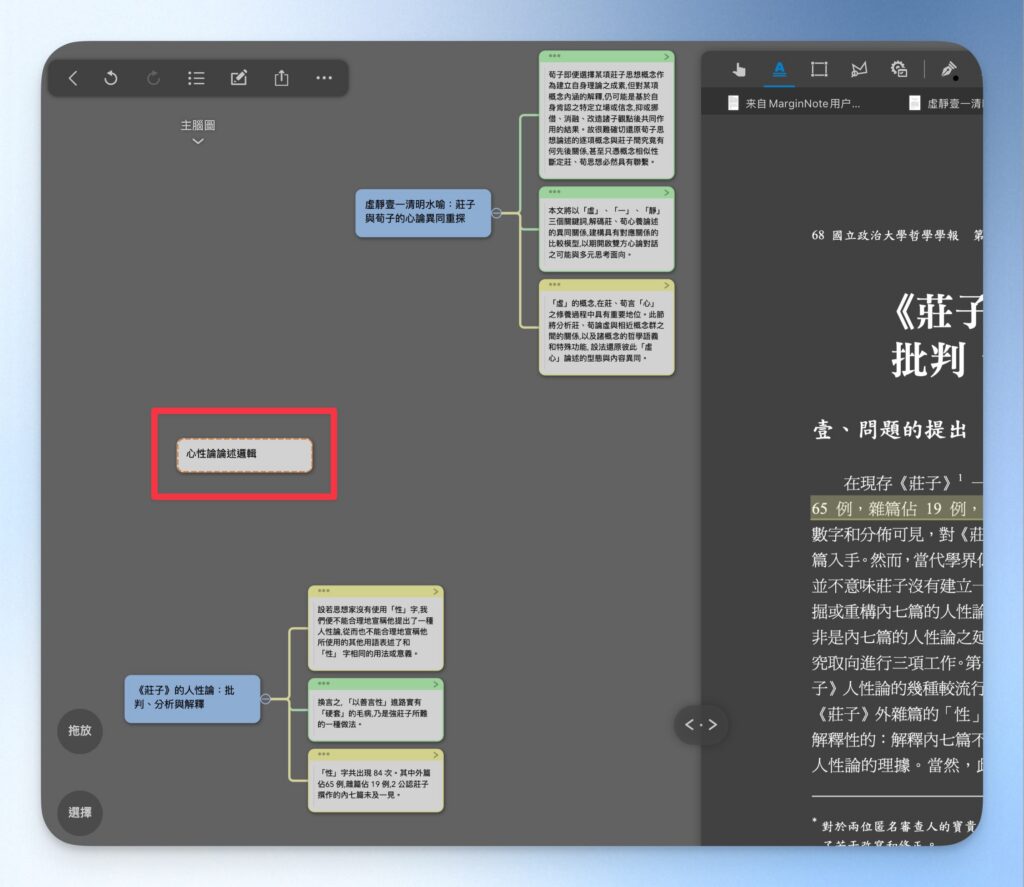Select the 「虛」的概念,在莊、荀言「心」 note card
Image resolution: width=1024 pixels, height=887 pixels.
(x=607, y=328)
